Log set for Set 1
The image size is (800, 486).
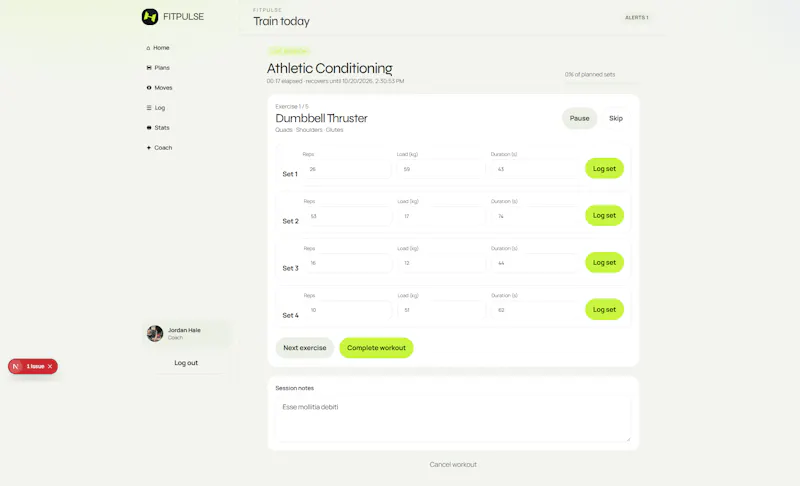tap(604, 168)
